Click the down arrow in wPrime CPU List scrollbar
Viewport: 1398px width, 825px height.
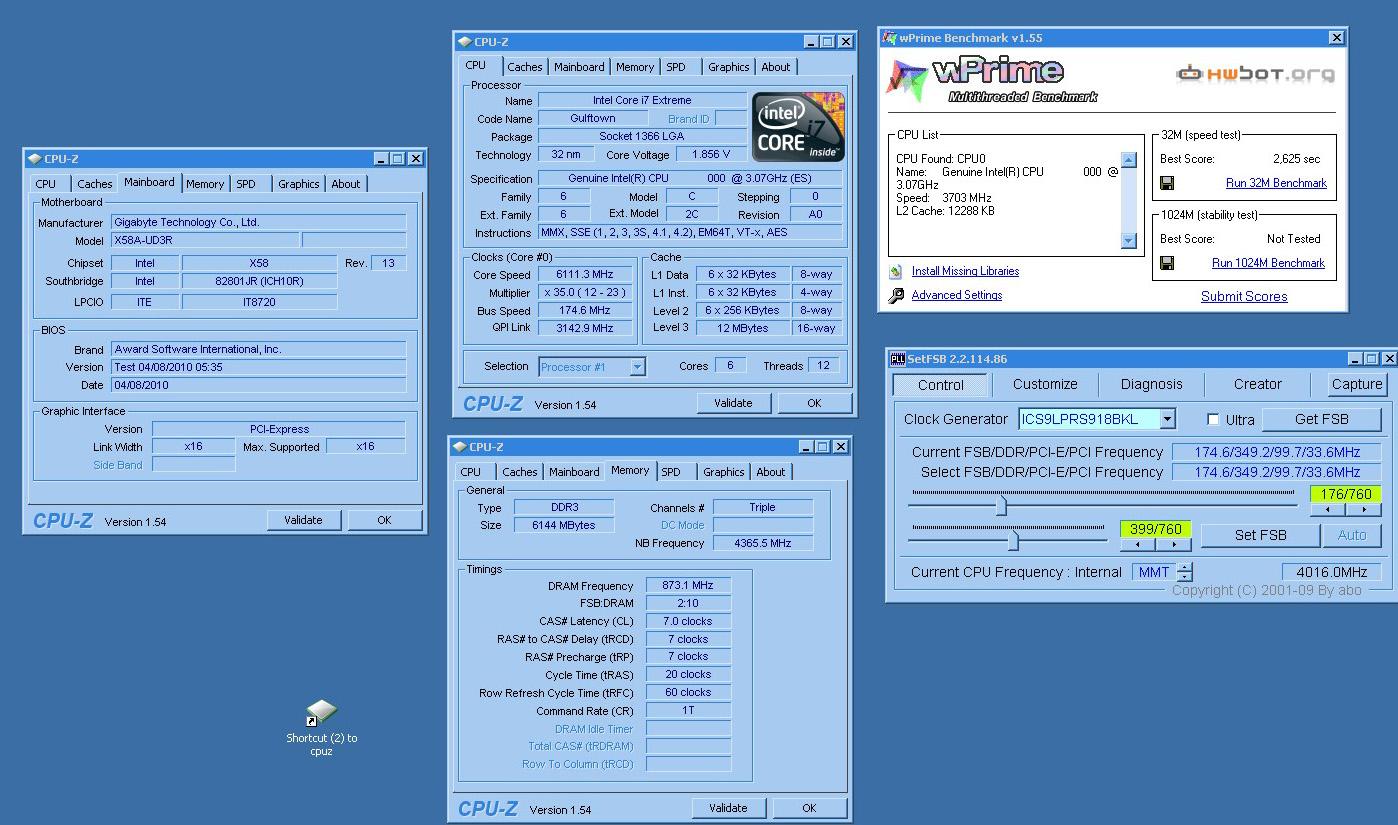click(x=1129, y=240)
